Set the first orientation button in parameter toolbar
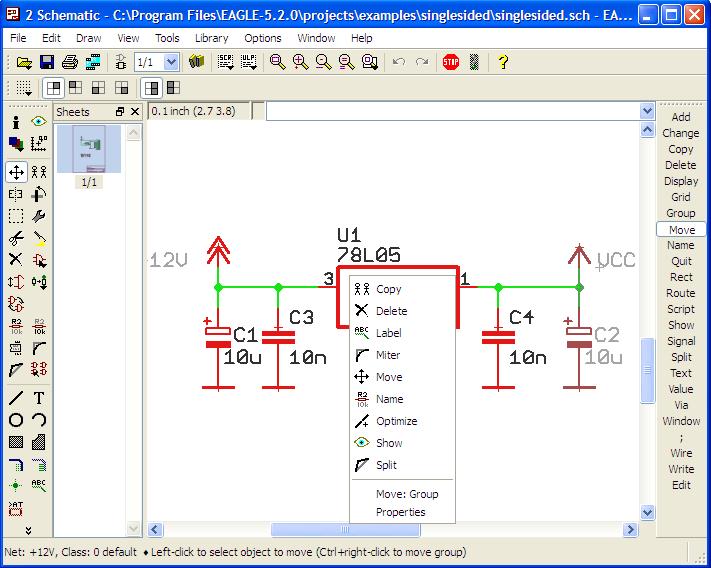Screen dimensions: 711x568 (x=53, y=88)
